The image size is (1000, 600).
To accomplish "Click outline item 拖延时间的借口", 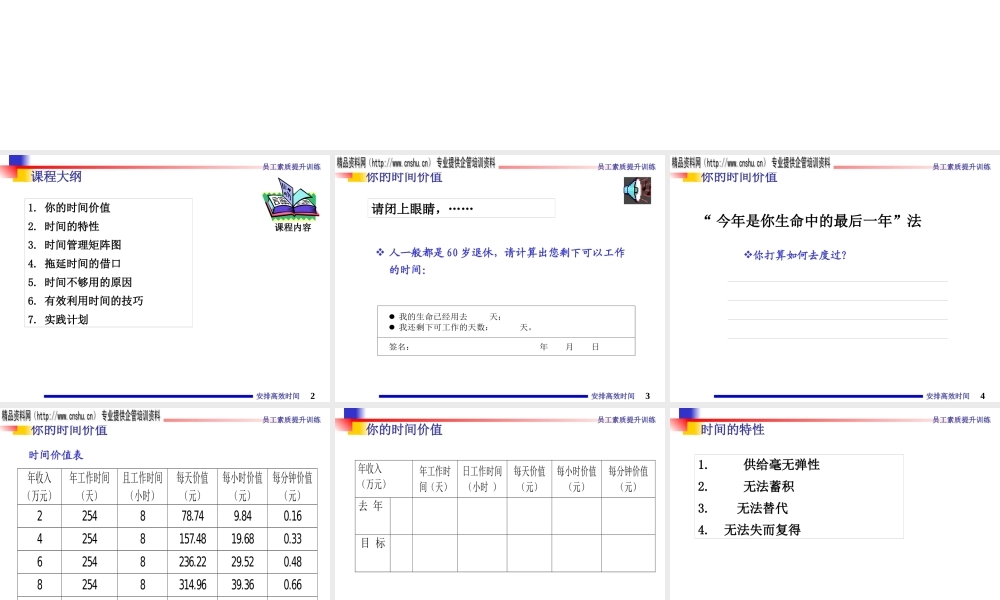I will (83, 263).
